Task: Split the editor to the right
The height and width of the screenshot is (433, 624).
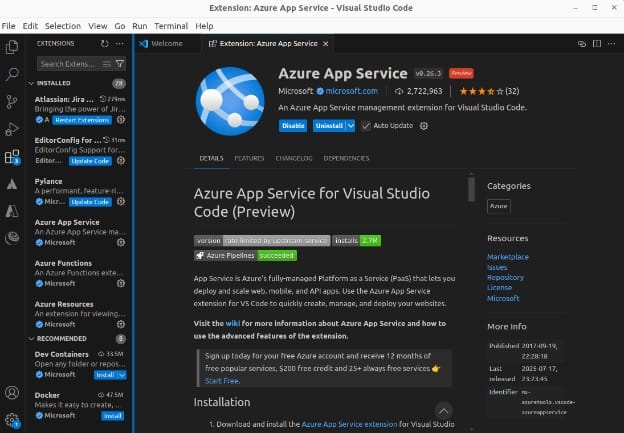Action: 597,44
